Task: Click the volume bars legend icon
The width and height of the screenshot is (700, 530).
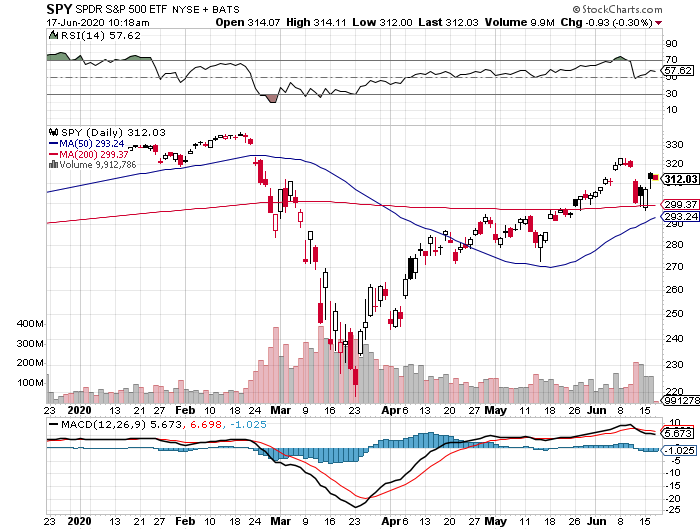Action: [53, 164]
